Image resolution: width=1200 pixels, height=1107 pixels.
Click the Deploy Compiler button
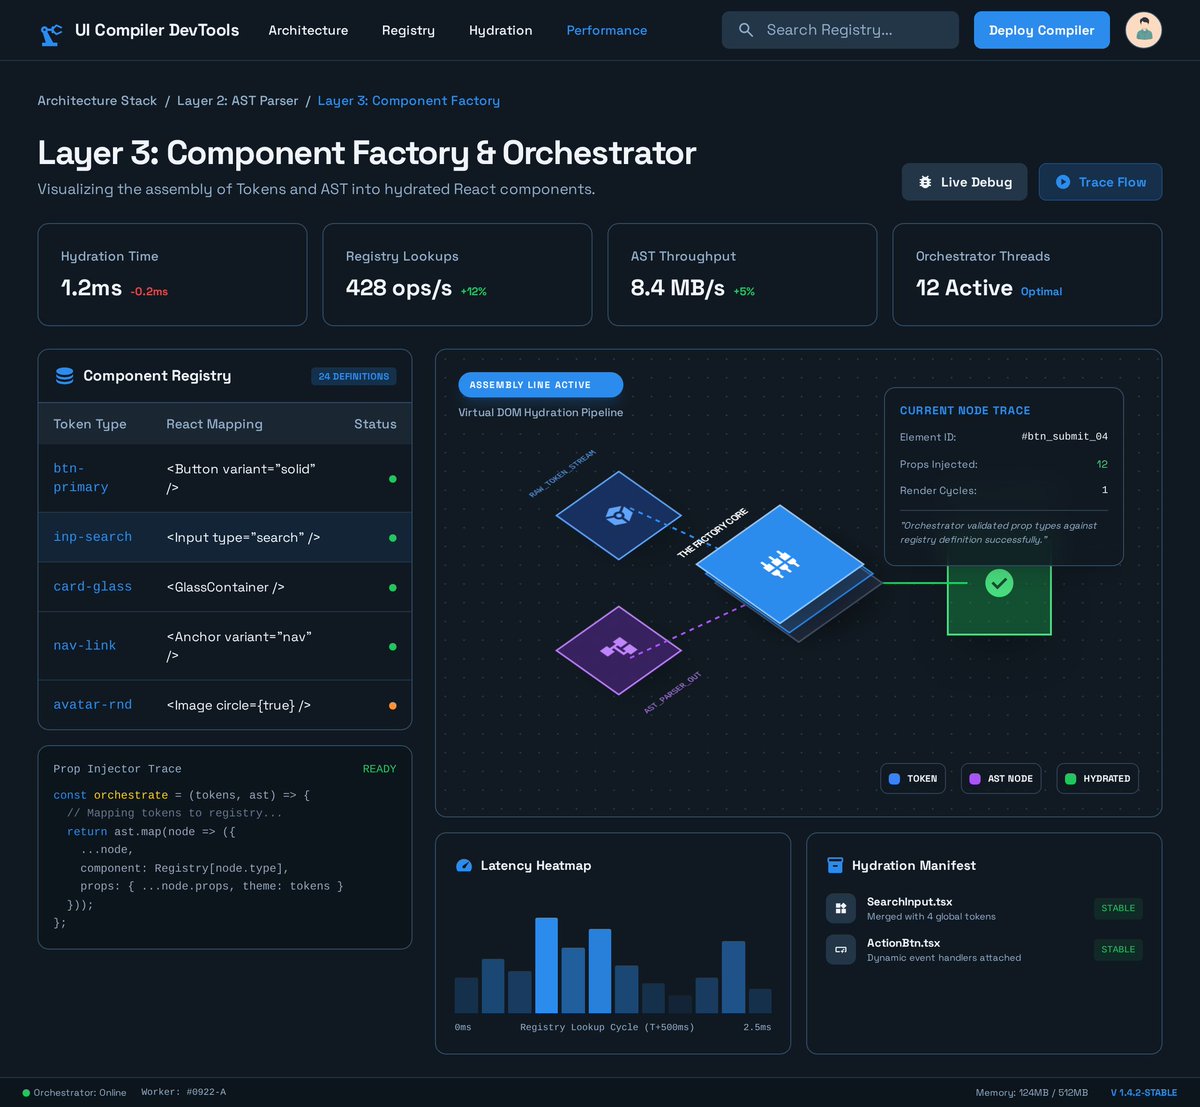pos(1041,30)
